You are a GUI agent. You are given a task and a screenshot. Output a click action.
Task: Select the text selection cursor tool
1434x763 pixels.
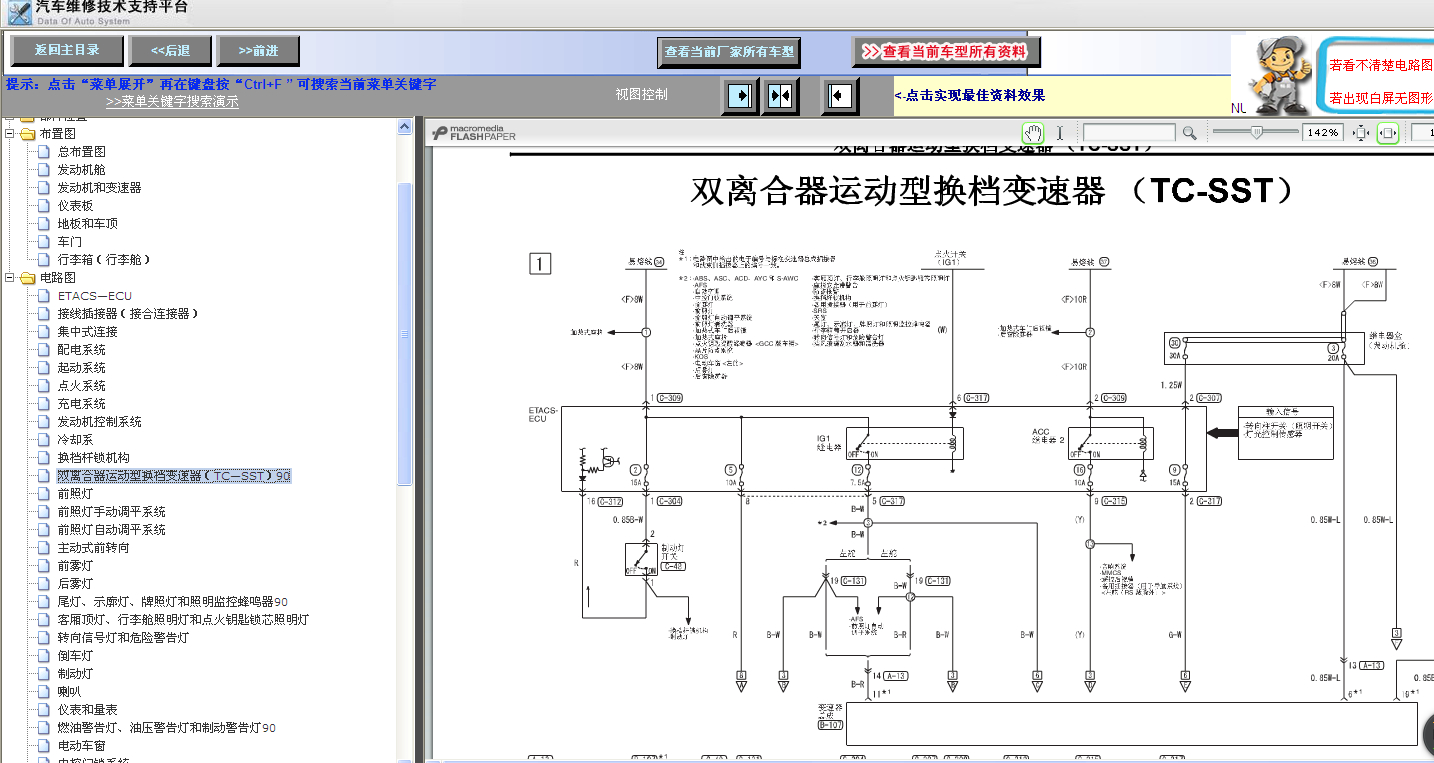(1060, 132)
